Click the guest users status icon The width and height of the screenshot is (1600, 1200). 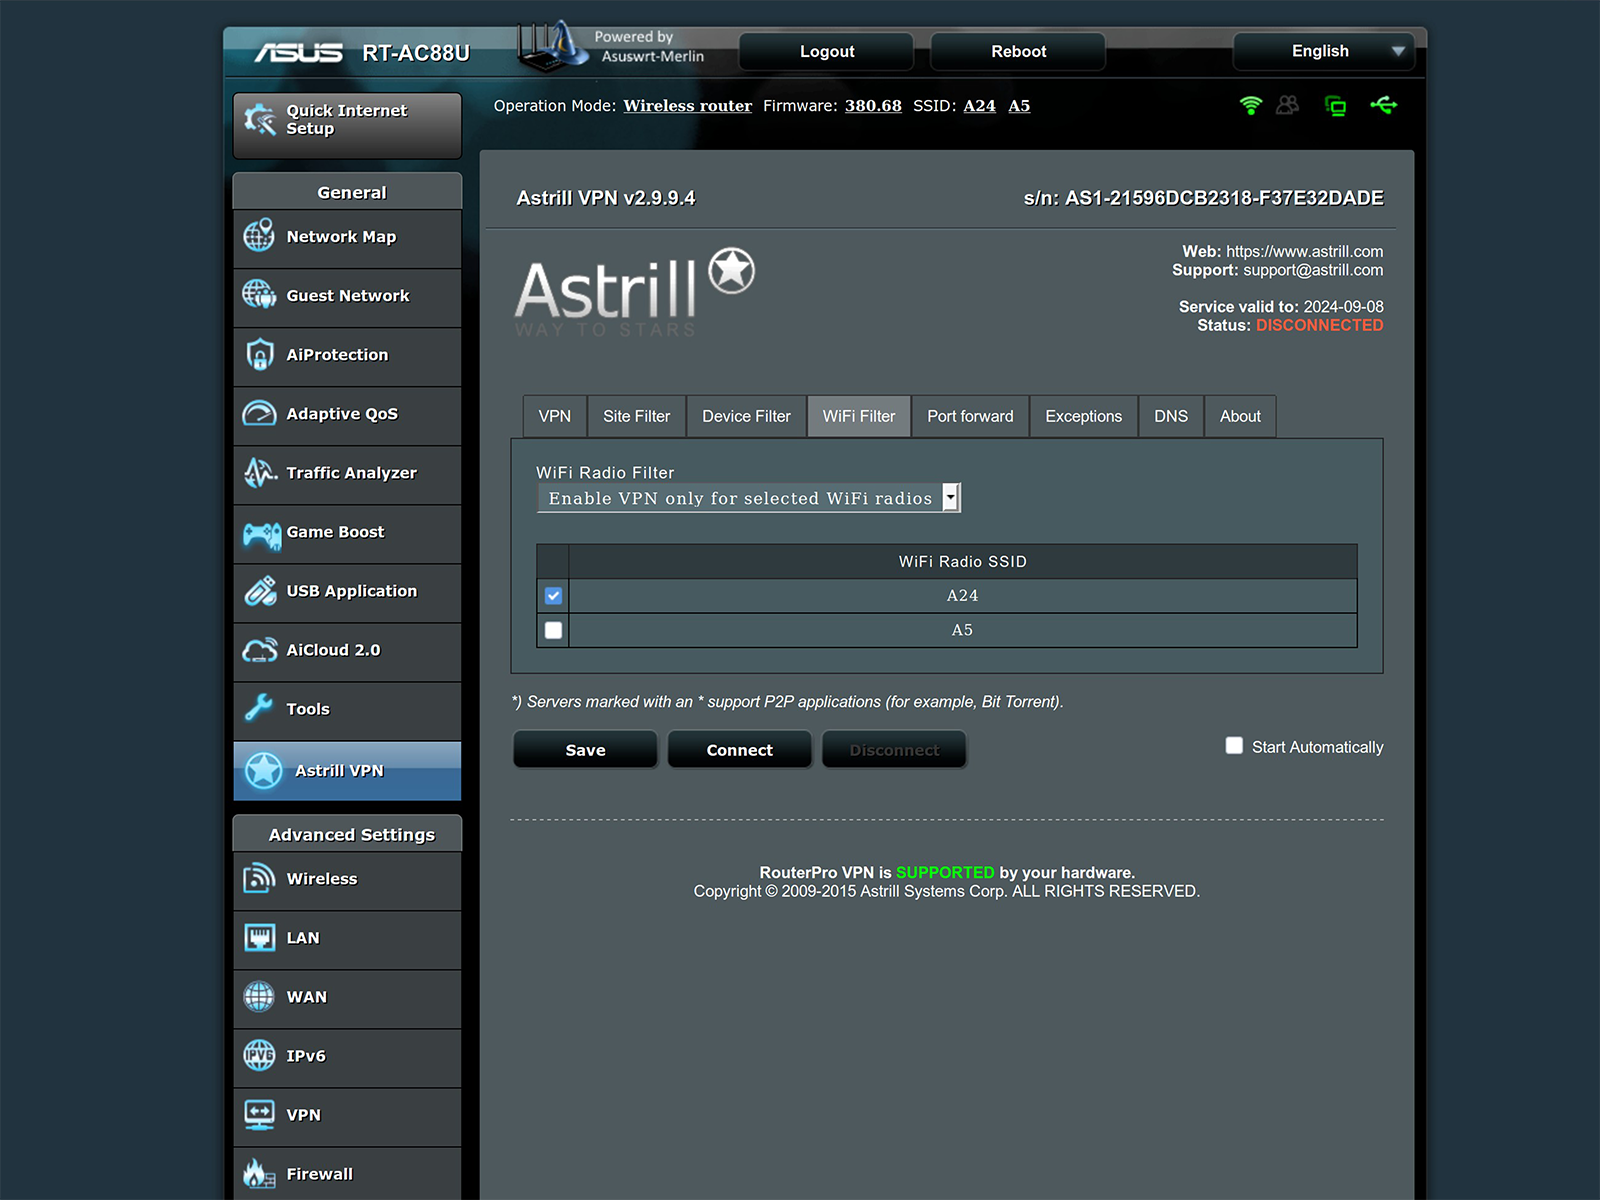click(x=1288, y=105)
